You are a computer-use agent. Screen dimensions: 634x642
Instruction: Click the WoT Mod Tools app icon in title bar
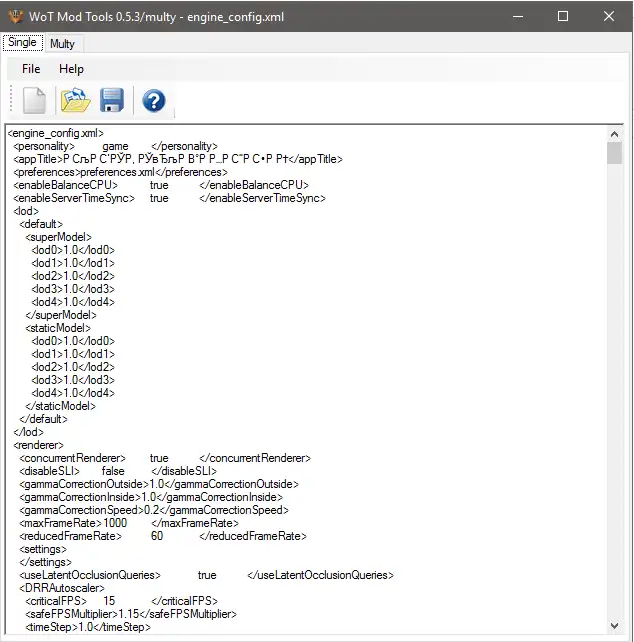(16, 16)
